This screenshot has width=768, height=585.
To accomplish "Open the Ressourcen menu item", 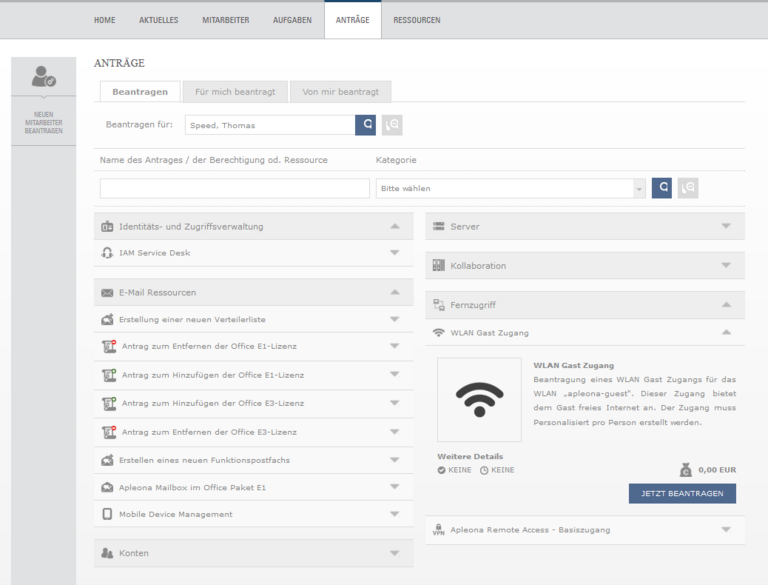I will pyautogui.click(x=417, y=20).
